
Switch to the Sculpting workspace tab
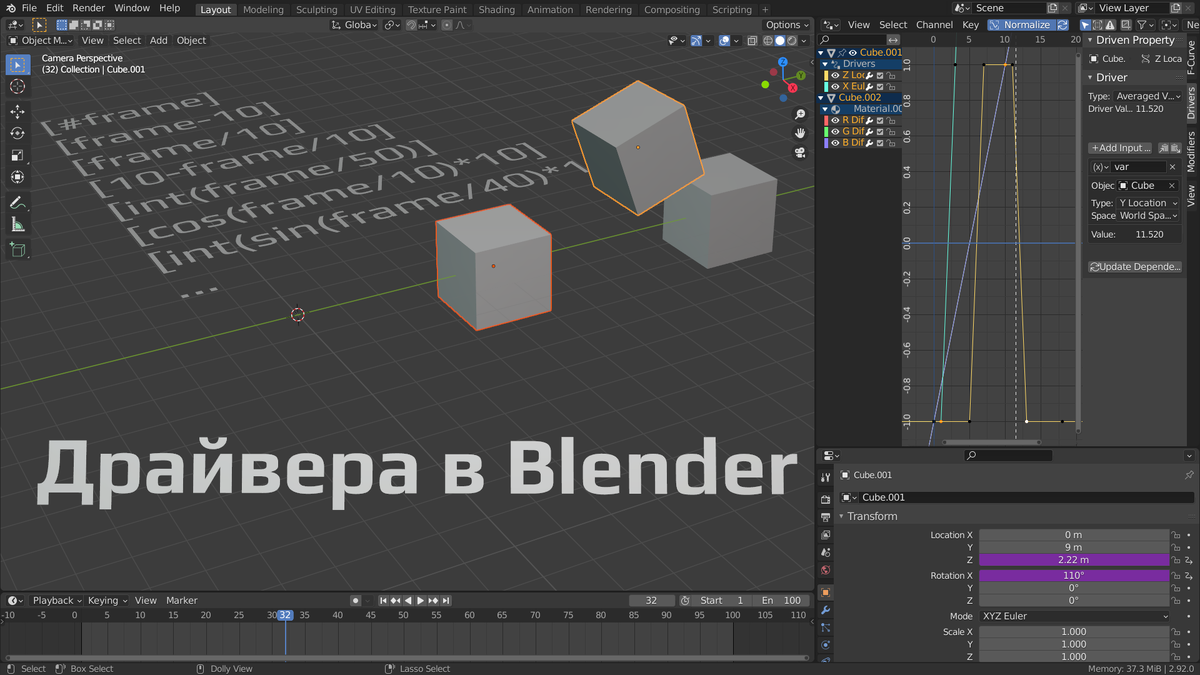point(316,9)
